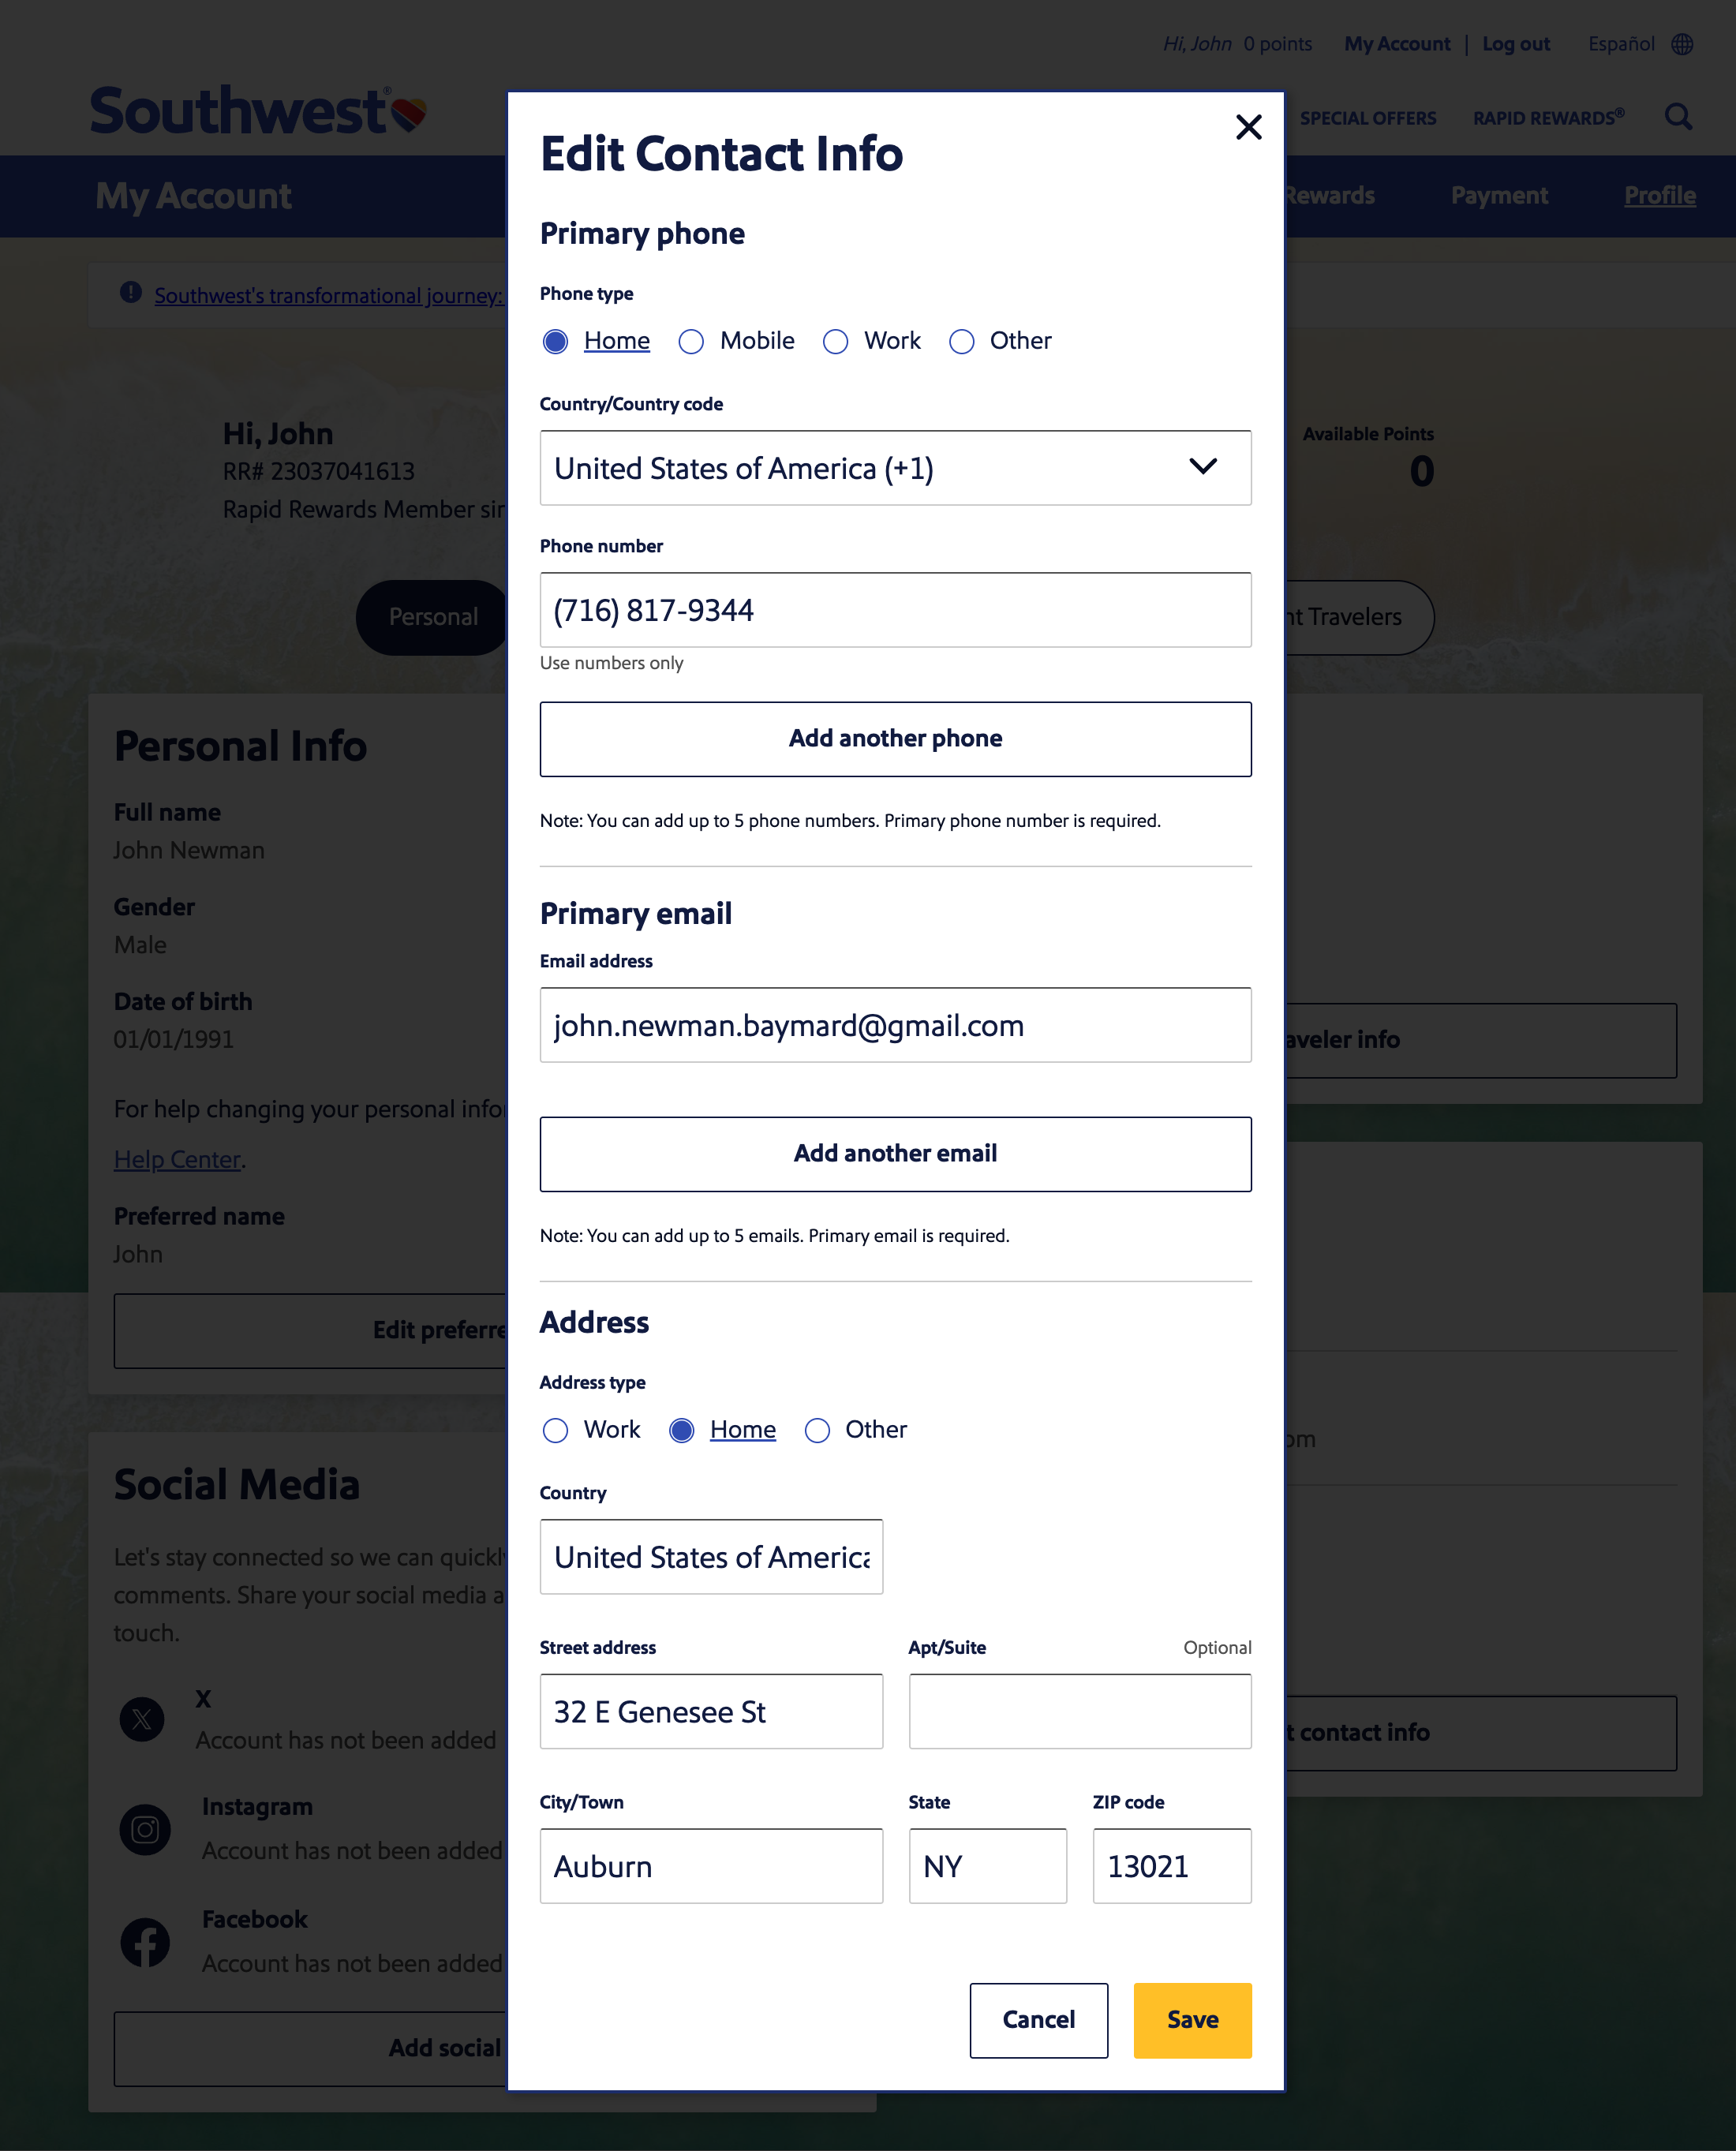
Task: Click the alert info icon in banner
Action: 131,292
